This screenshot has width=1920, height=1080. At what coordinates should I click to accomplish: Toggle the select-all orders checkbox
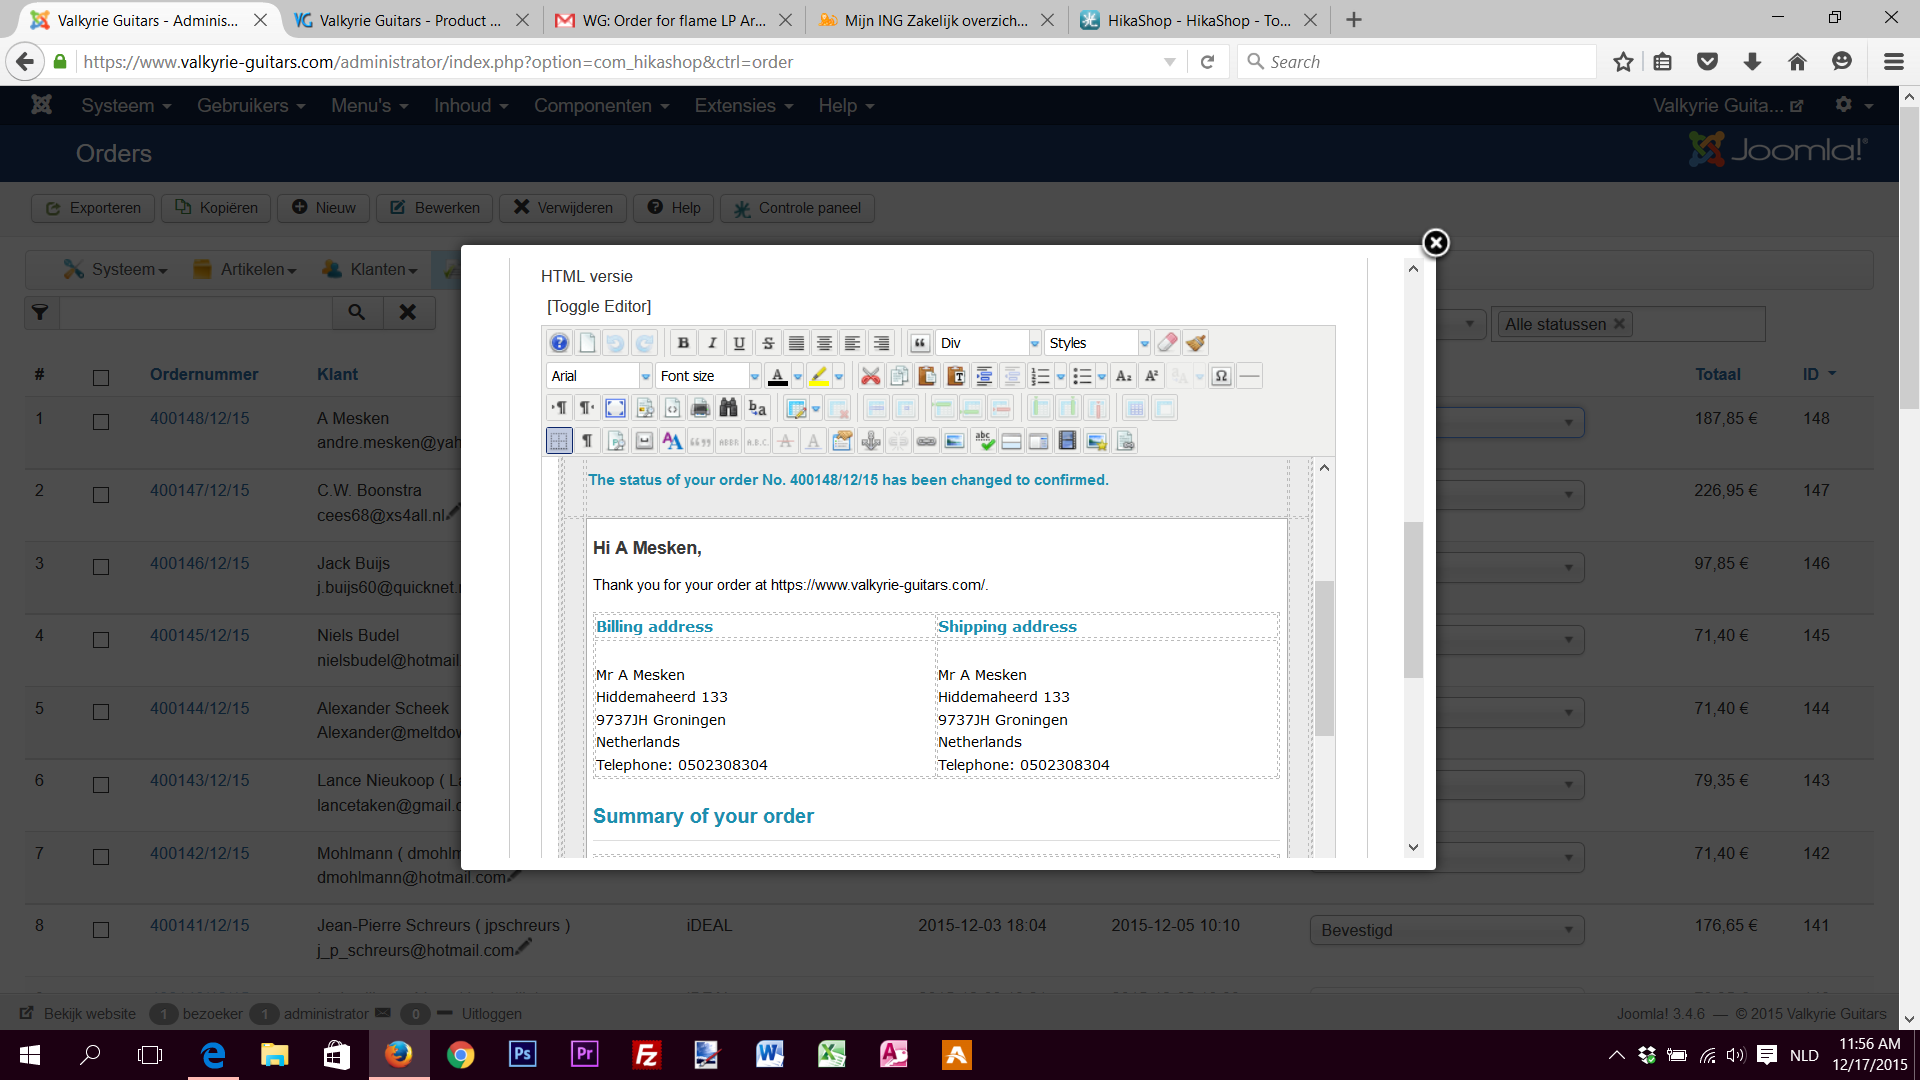(101, 377)
